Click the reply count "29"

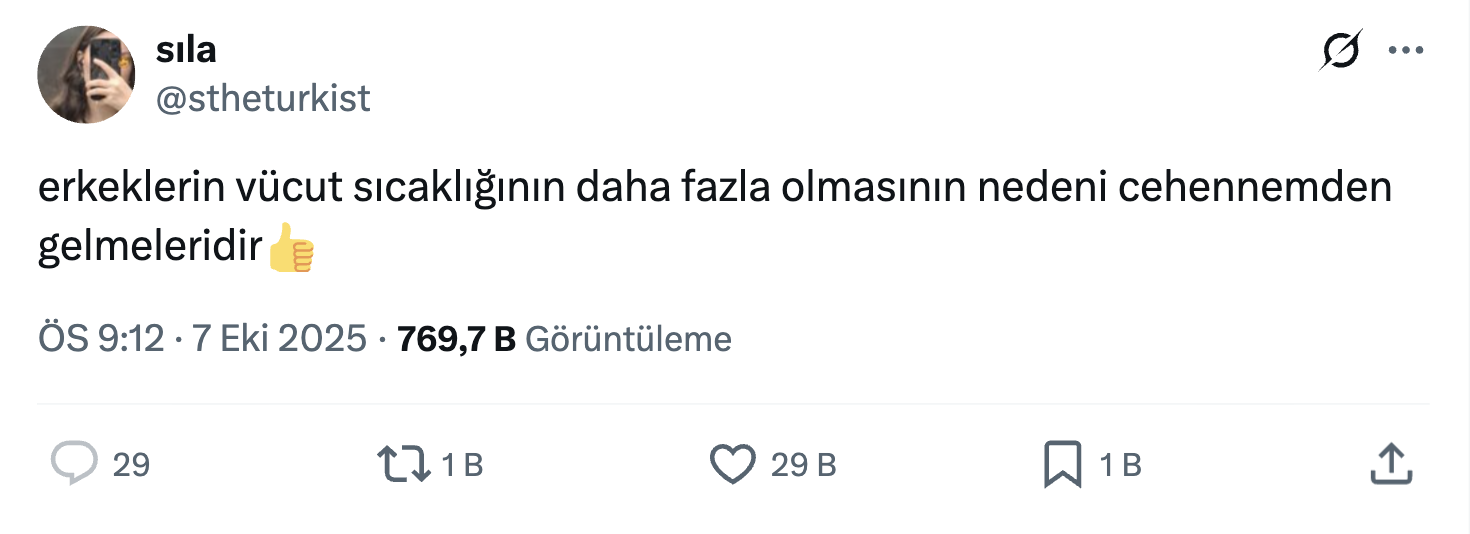click(x=131, y=465)
